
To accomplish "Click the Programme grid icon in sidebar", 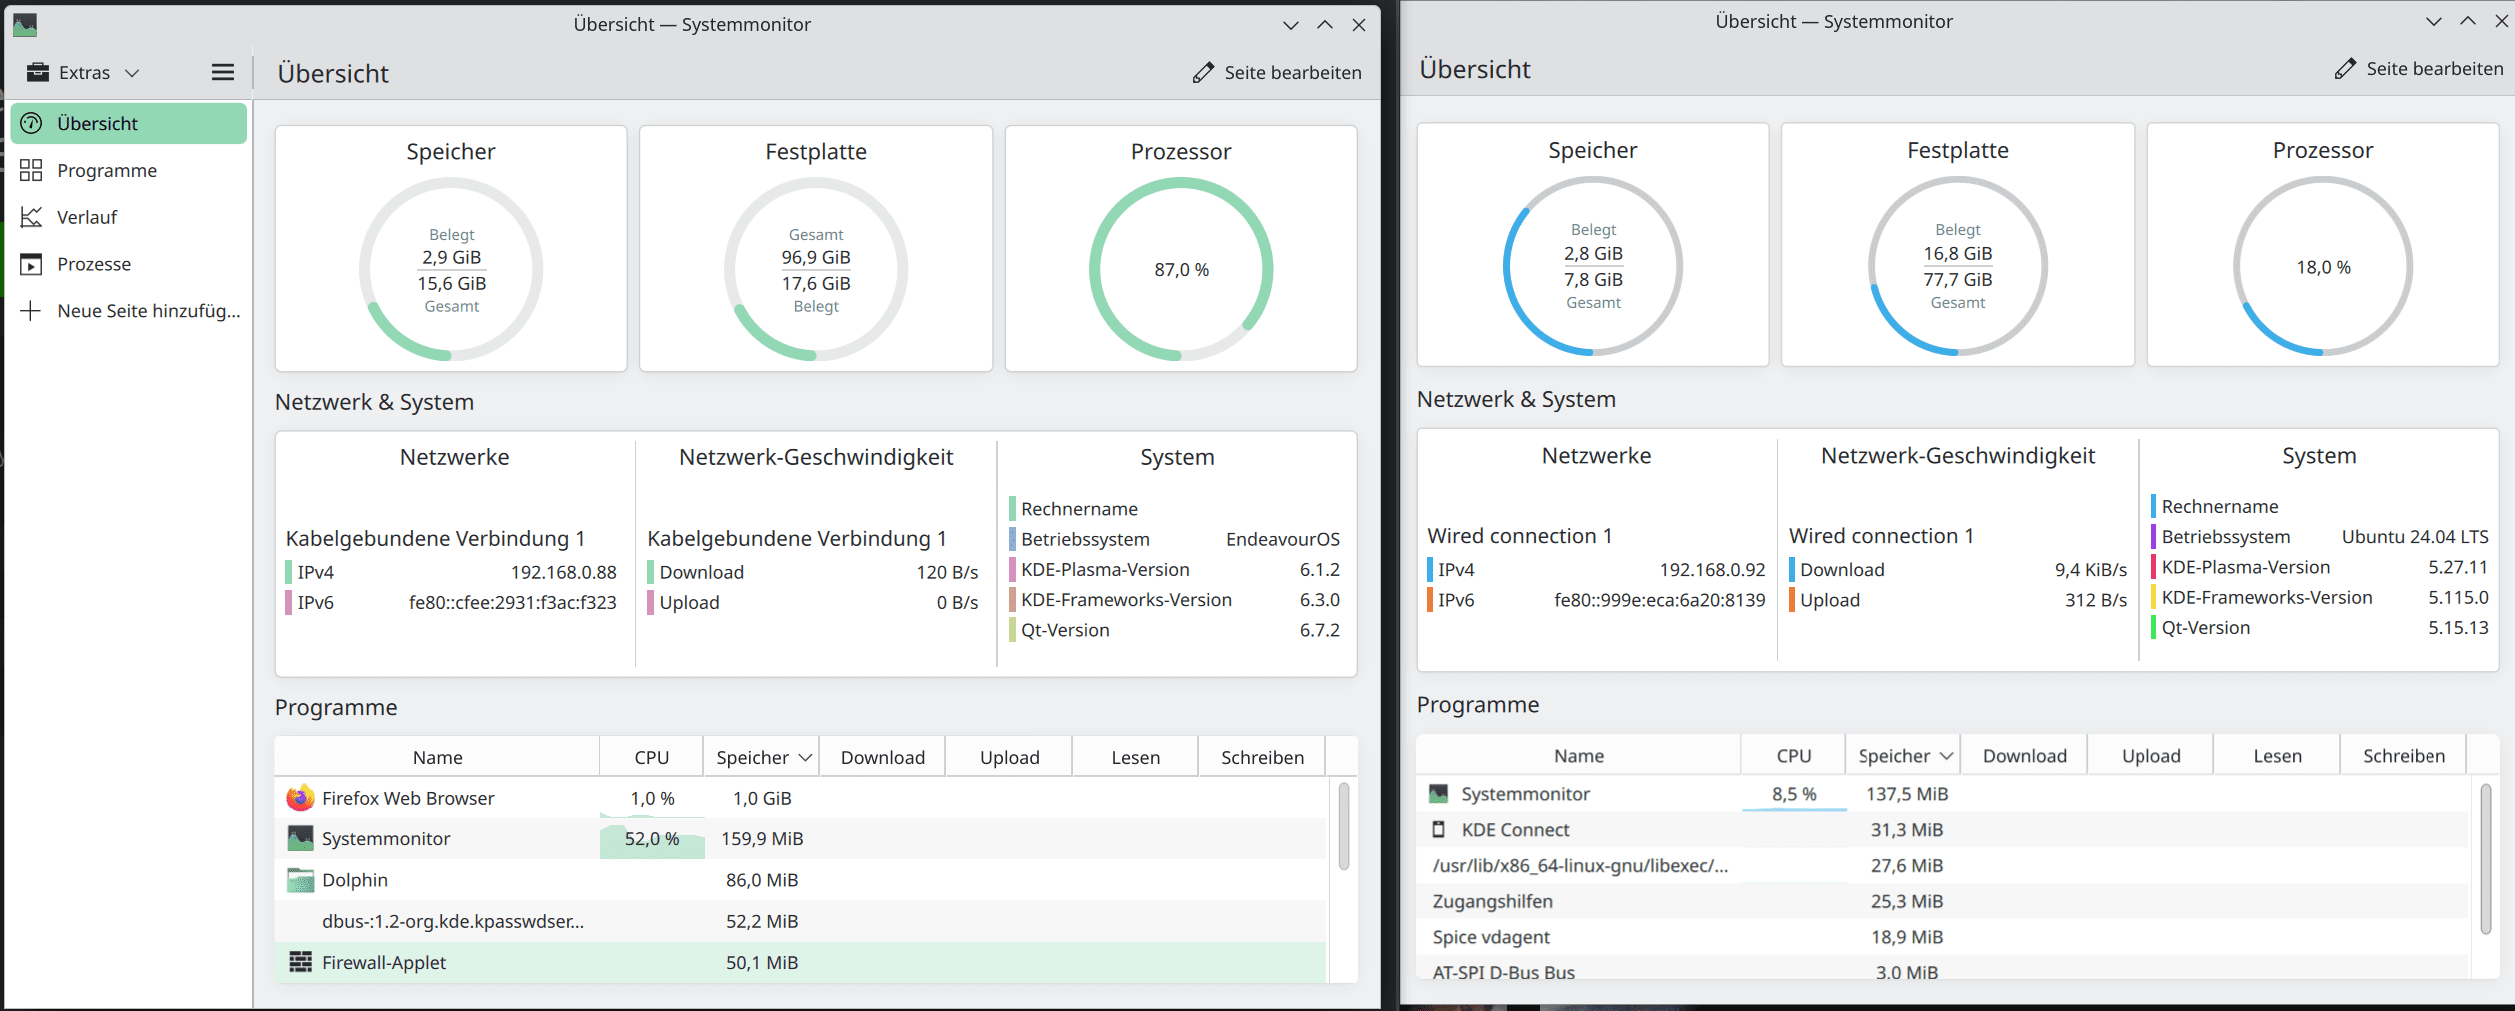I will pos(31,170).
